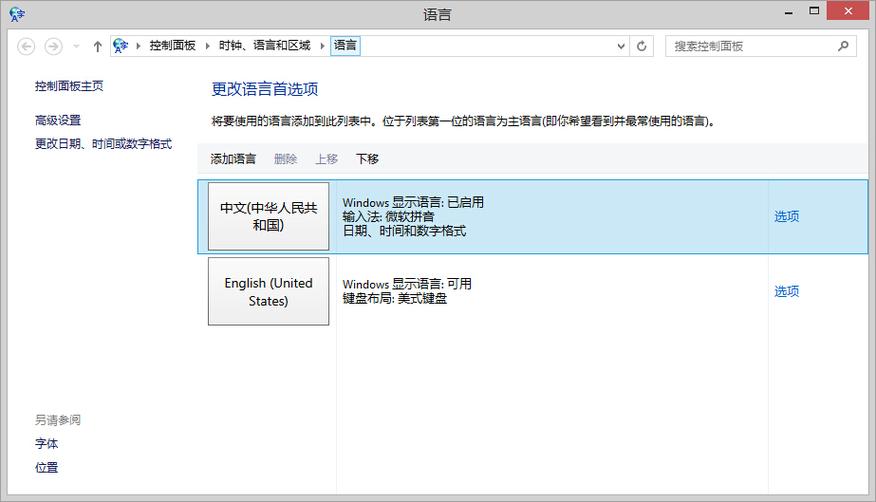
Task: Open 字体 link under 另请参阅
Action: (46, 444)
